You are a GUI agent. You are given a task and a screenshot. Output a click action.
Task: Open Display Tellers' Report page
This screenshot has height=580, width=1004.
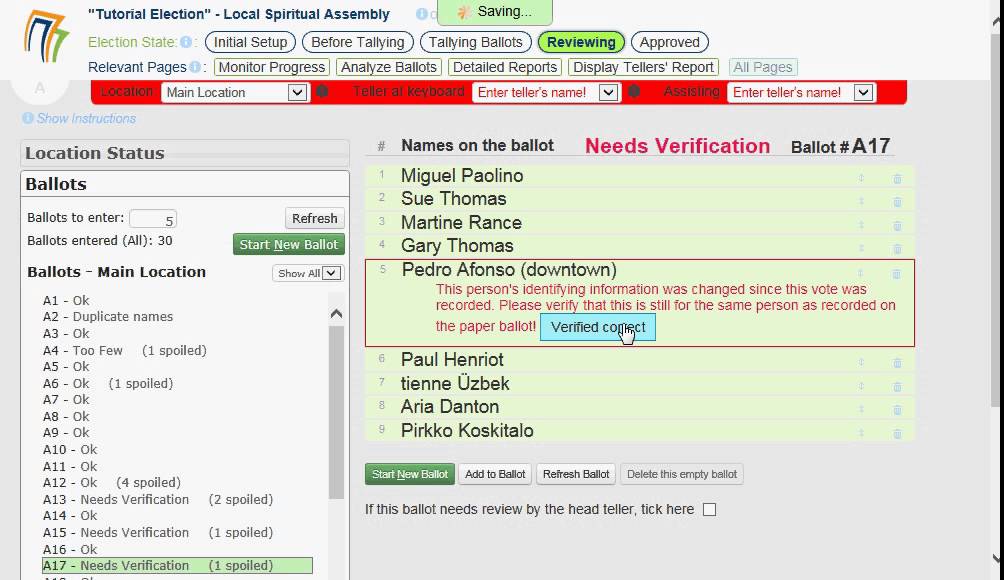pyautogui.click(x=643, y=67)
